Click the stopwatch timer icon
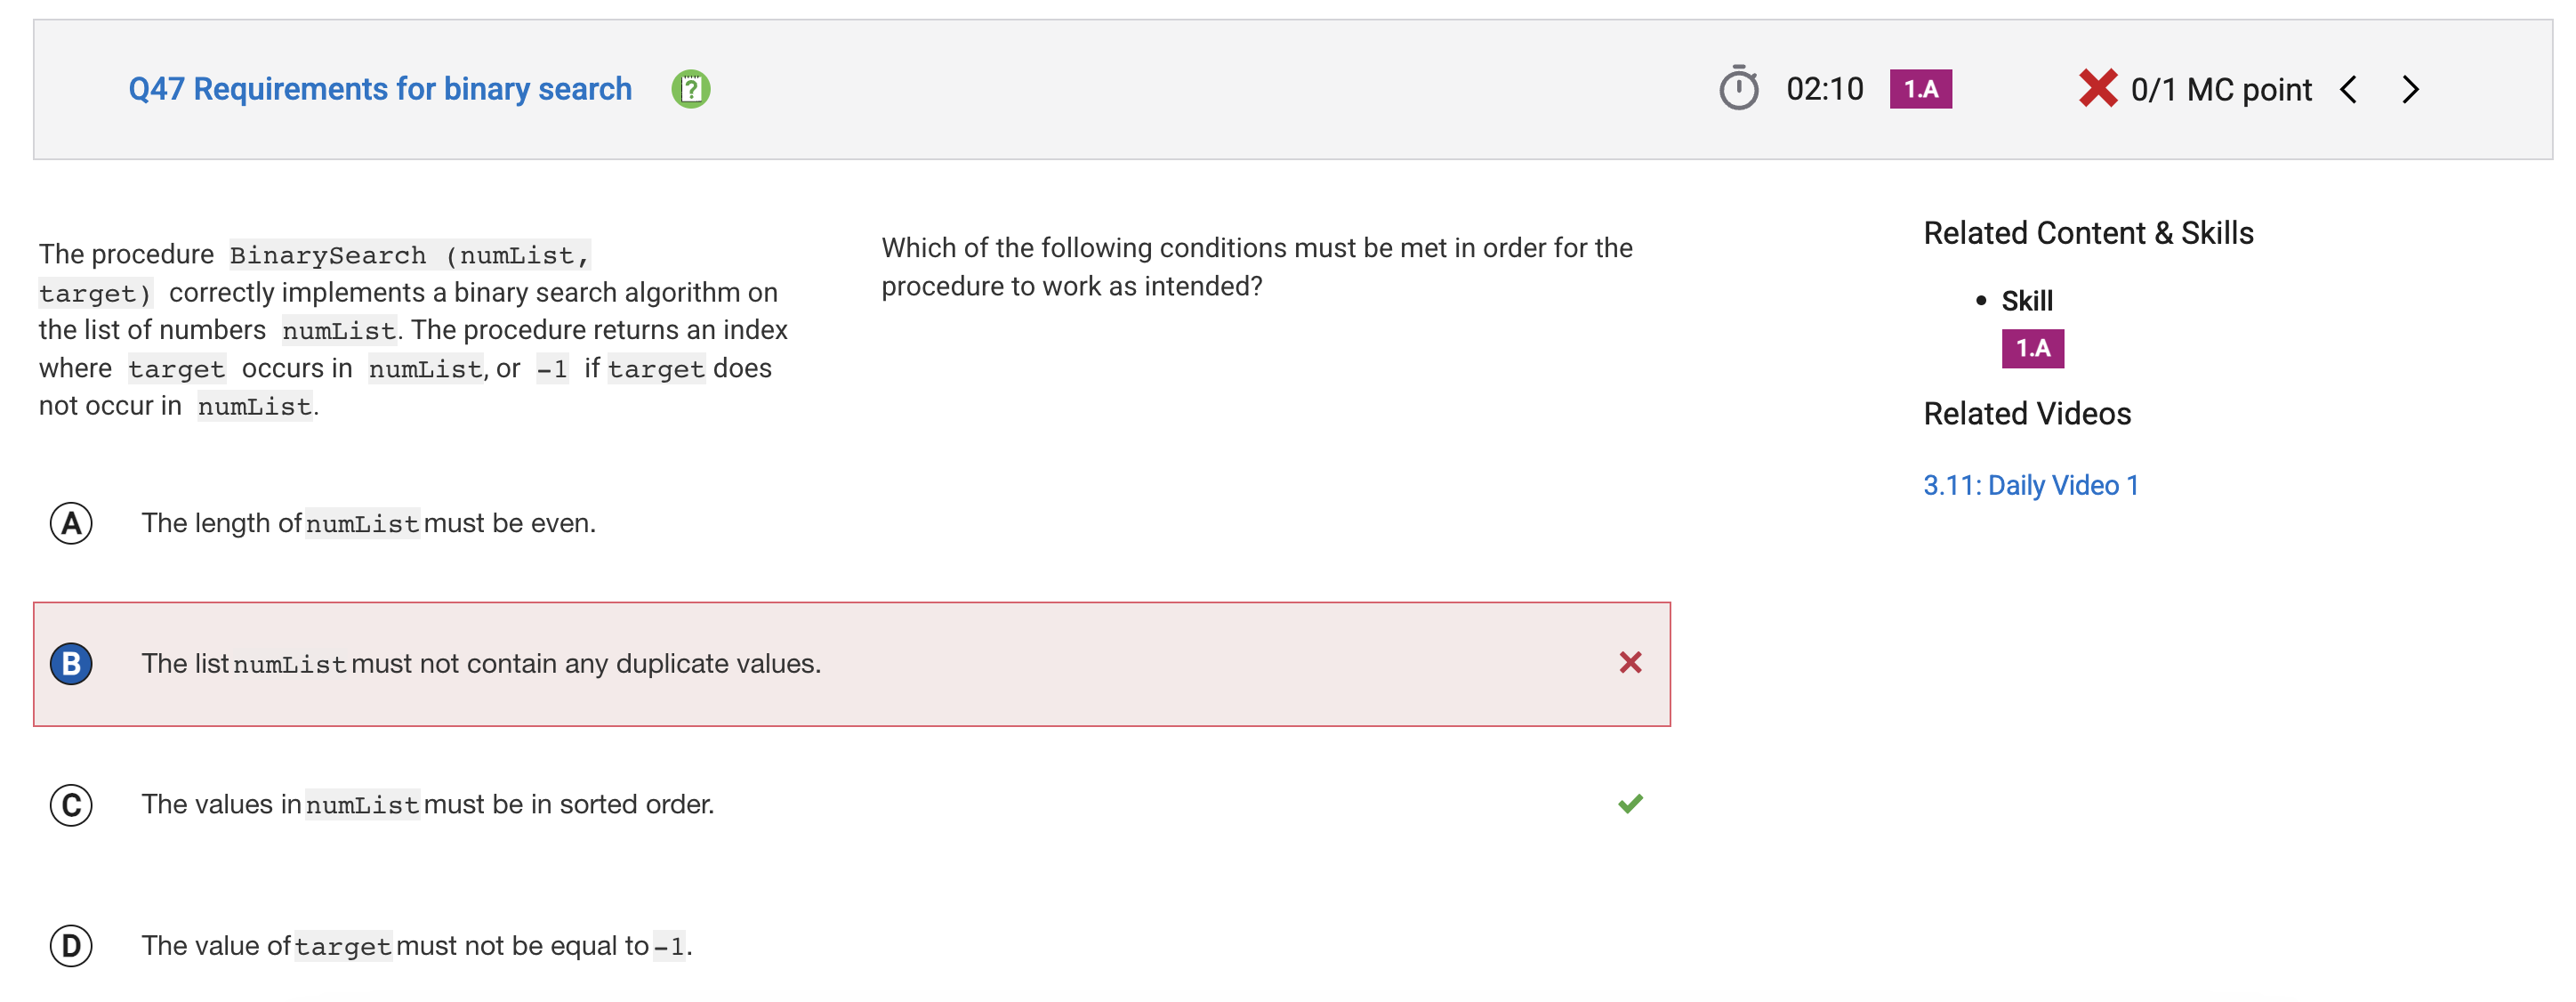Screen dimensions: 2576x1002 pyautogui.click(x=1738, y=88)
